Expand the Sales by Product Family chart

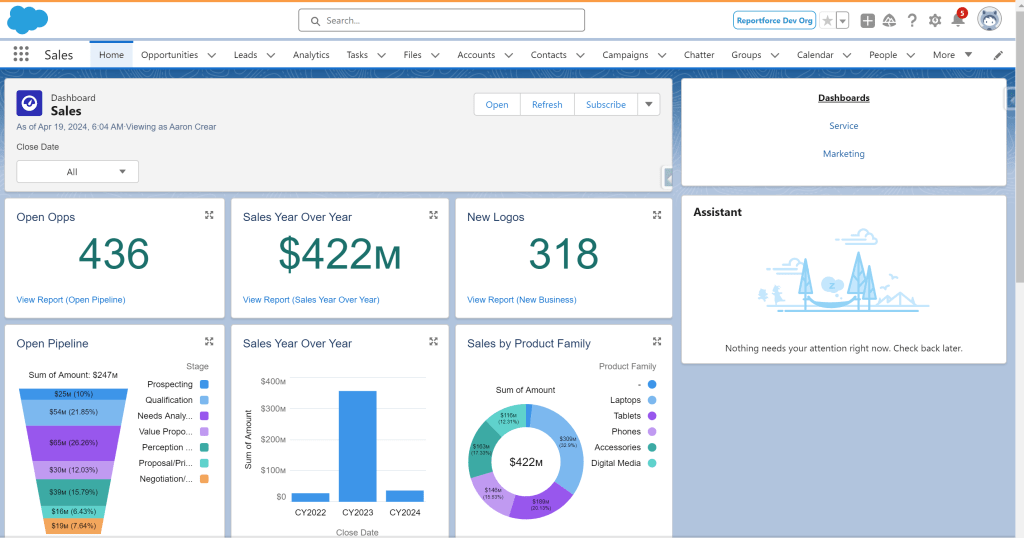coord(657,342)
